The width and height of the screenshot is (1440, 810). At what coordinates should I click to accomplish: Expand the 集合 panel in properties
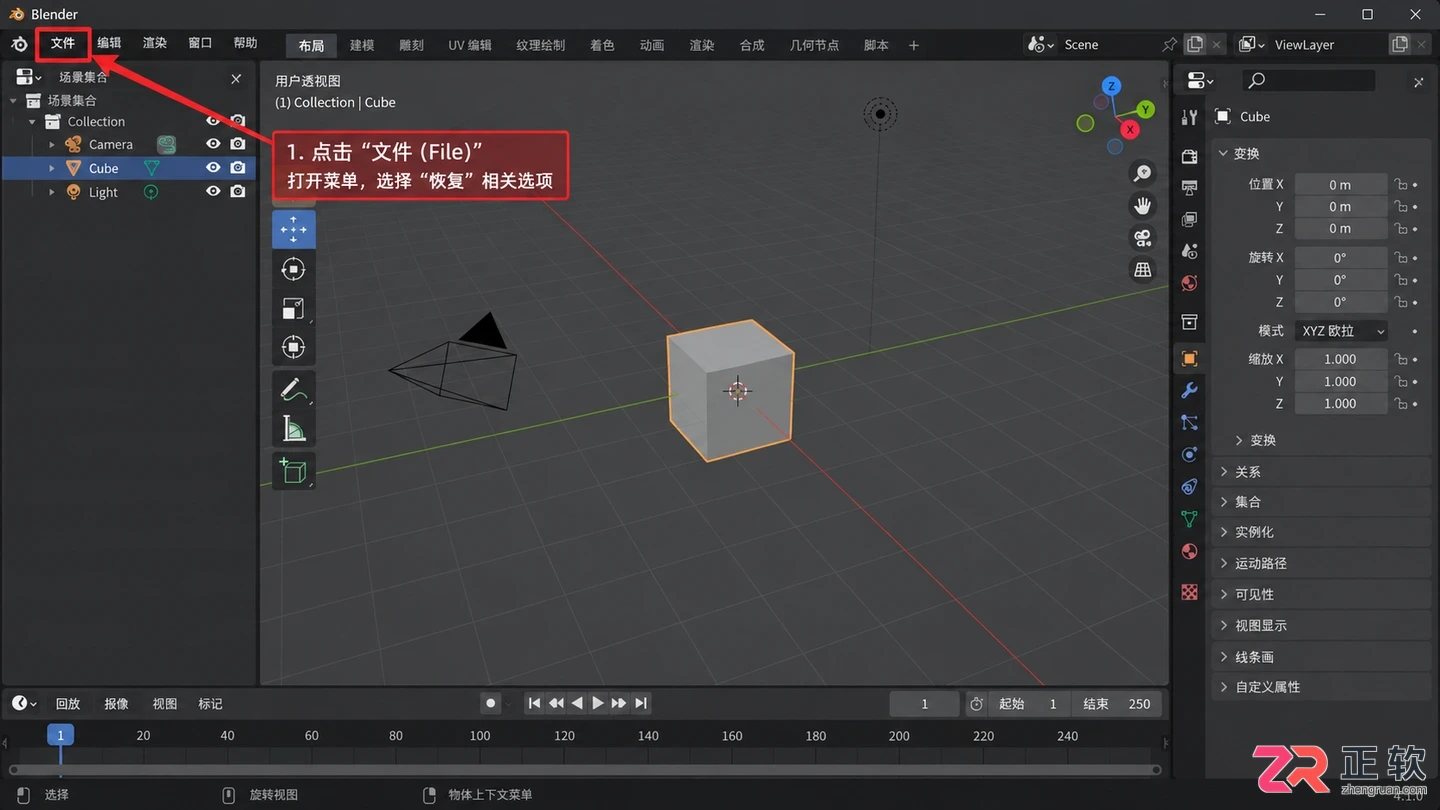point(1323,502)
